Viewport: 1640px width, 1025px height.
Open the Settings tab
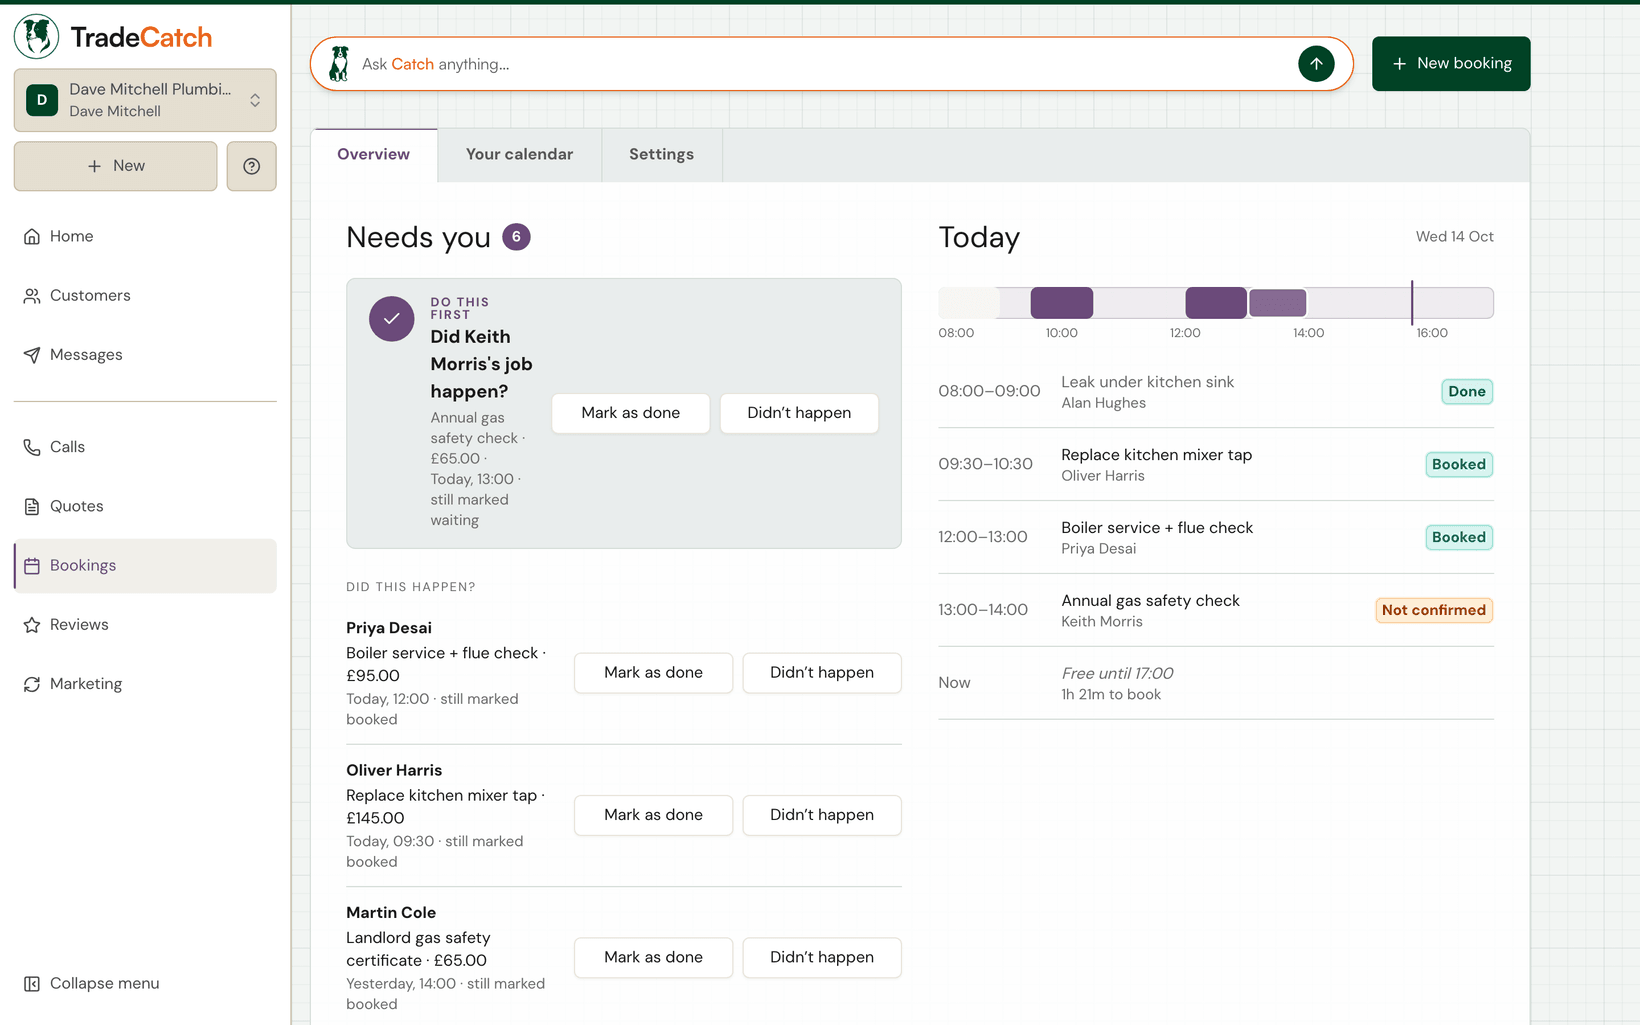[x=661, y=154]
